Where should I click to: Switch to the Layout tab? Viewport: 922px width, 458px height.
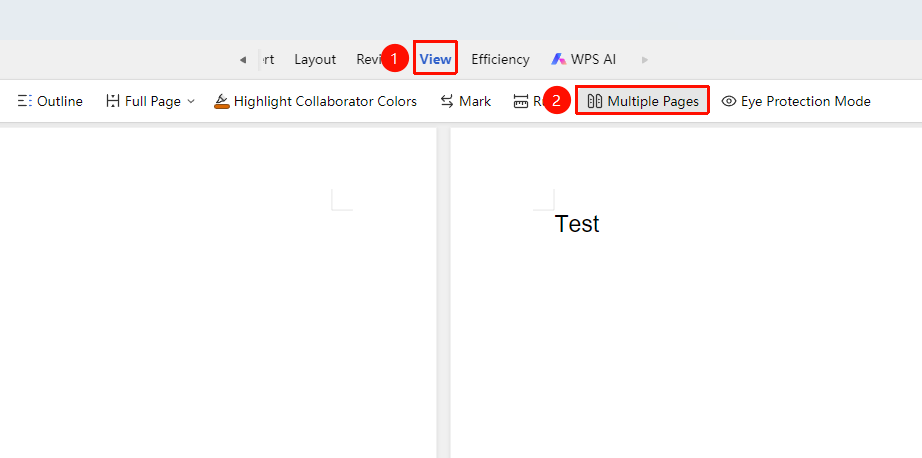point(315,59)
